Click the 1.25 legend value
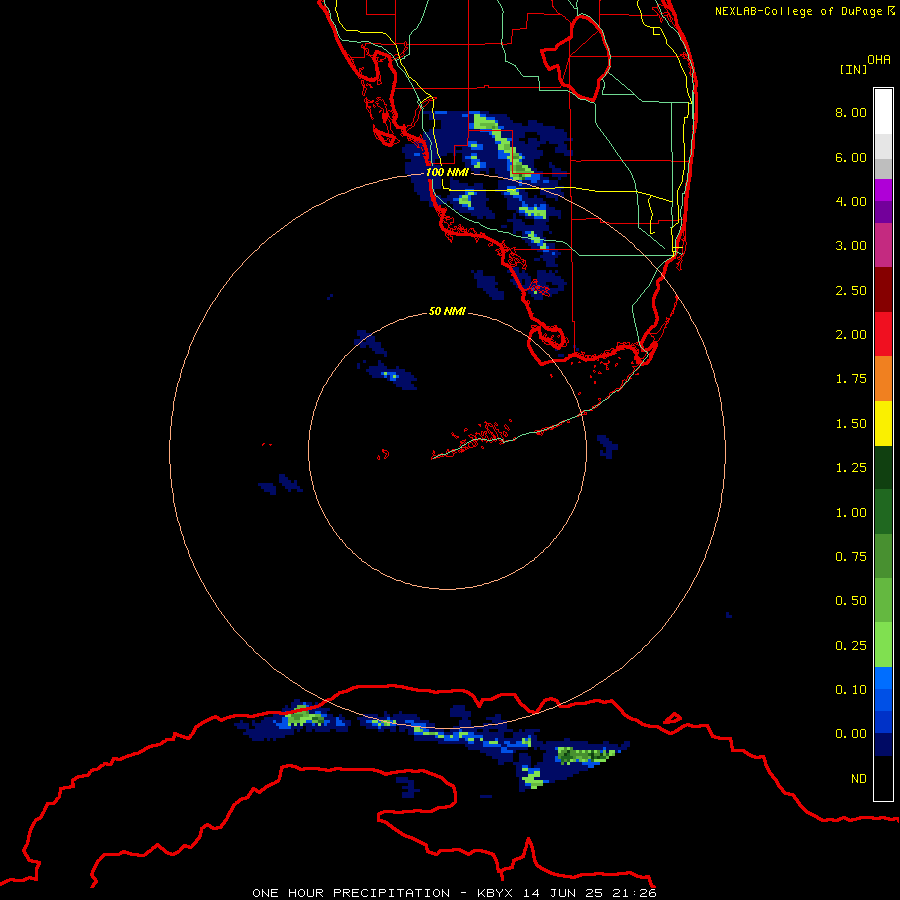 coord(851,468)
